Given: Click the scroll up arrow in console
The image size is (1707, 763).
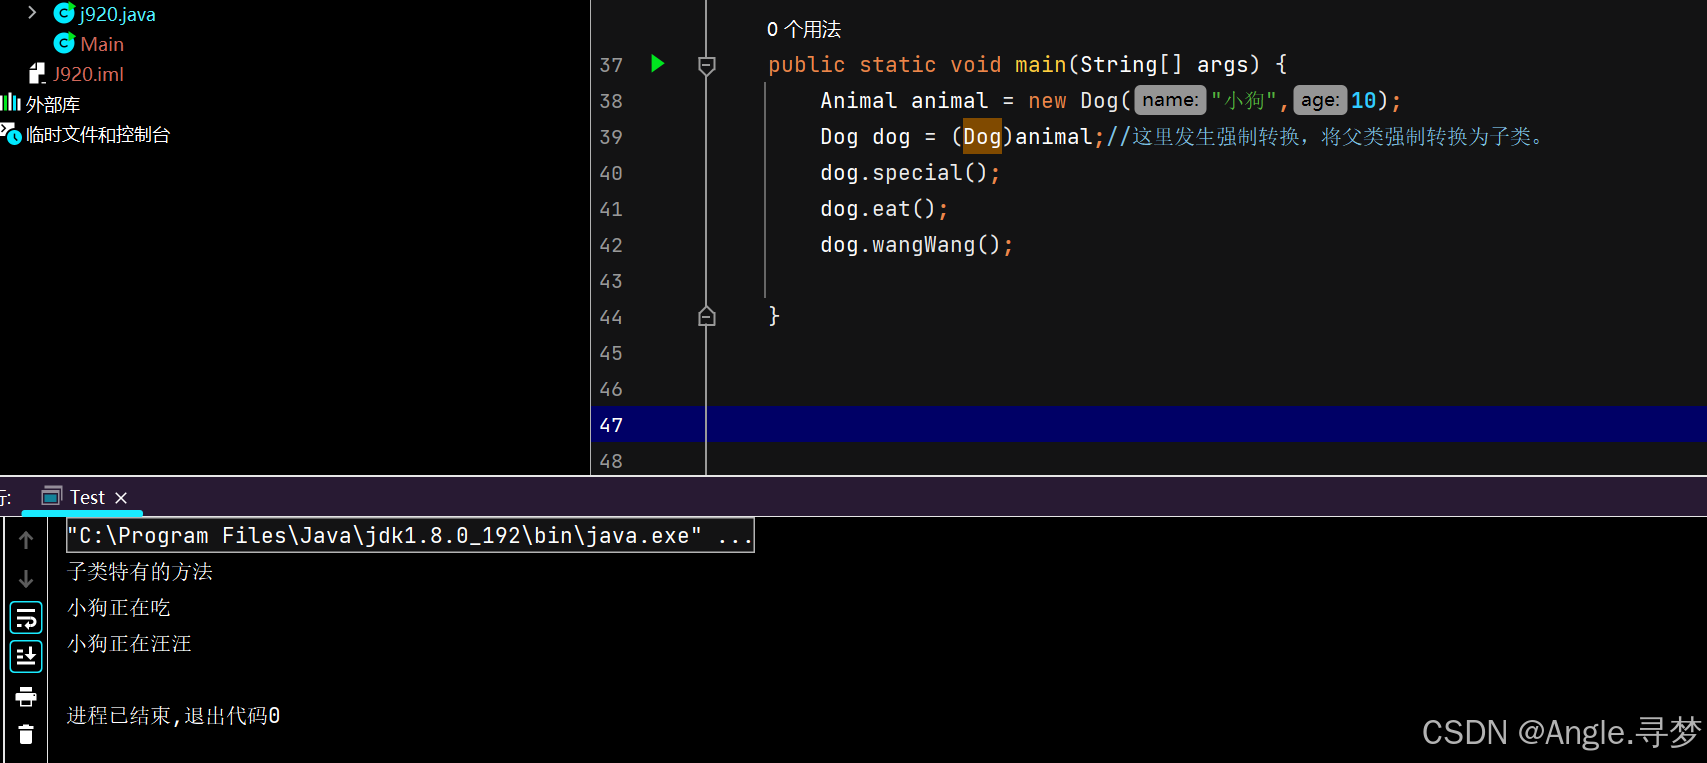Looking at the screenshot, I should [26, 540].
